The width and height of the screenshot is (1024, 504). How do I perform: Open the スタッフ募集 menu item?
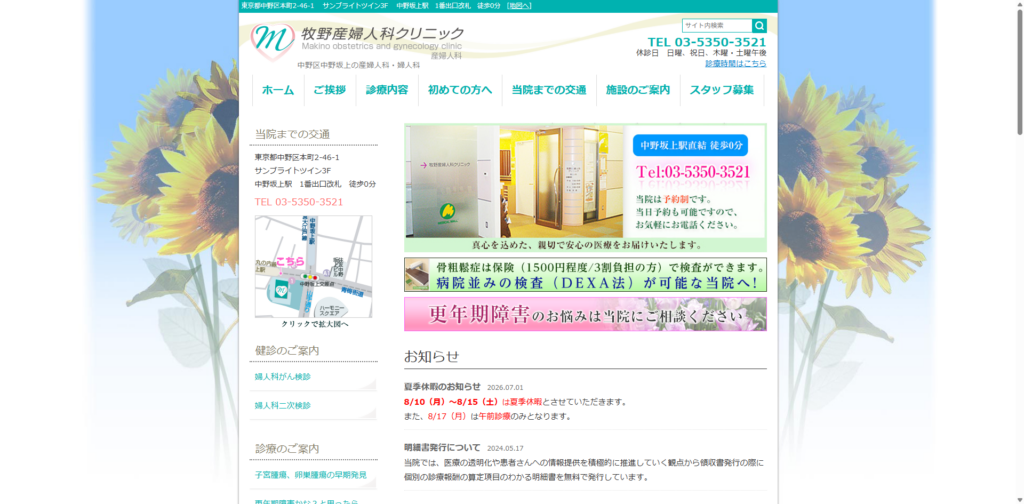point(722,90)
